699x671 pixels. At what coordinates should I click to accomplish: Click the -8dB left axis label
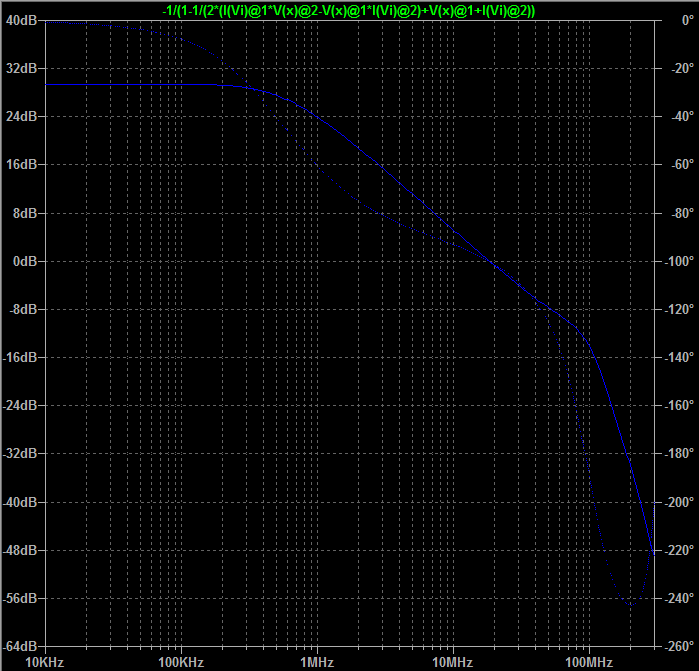point(23,309)
